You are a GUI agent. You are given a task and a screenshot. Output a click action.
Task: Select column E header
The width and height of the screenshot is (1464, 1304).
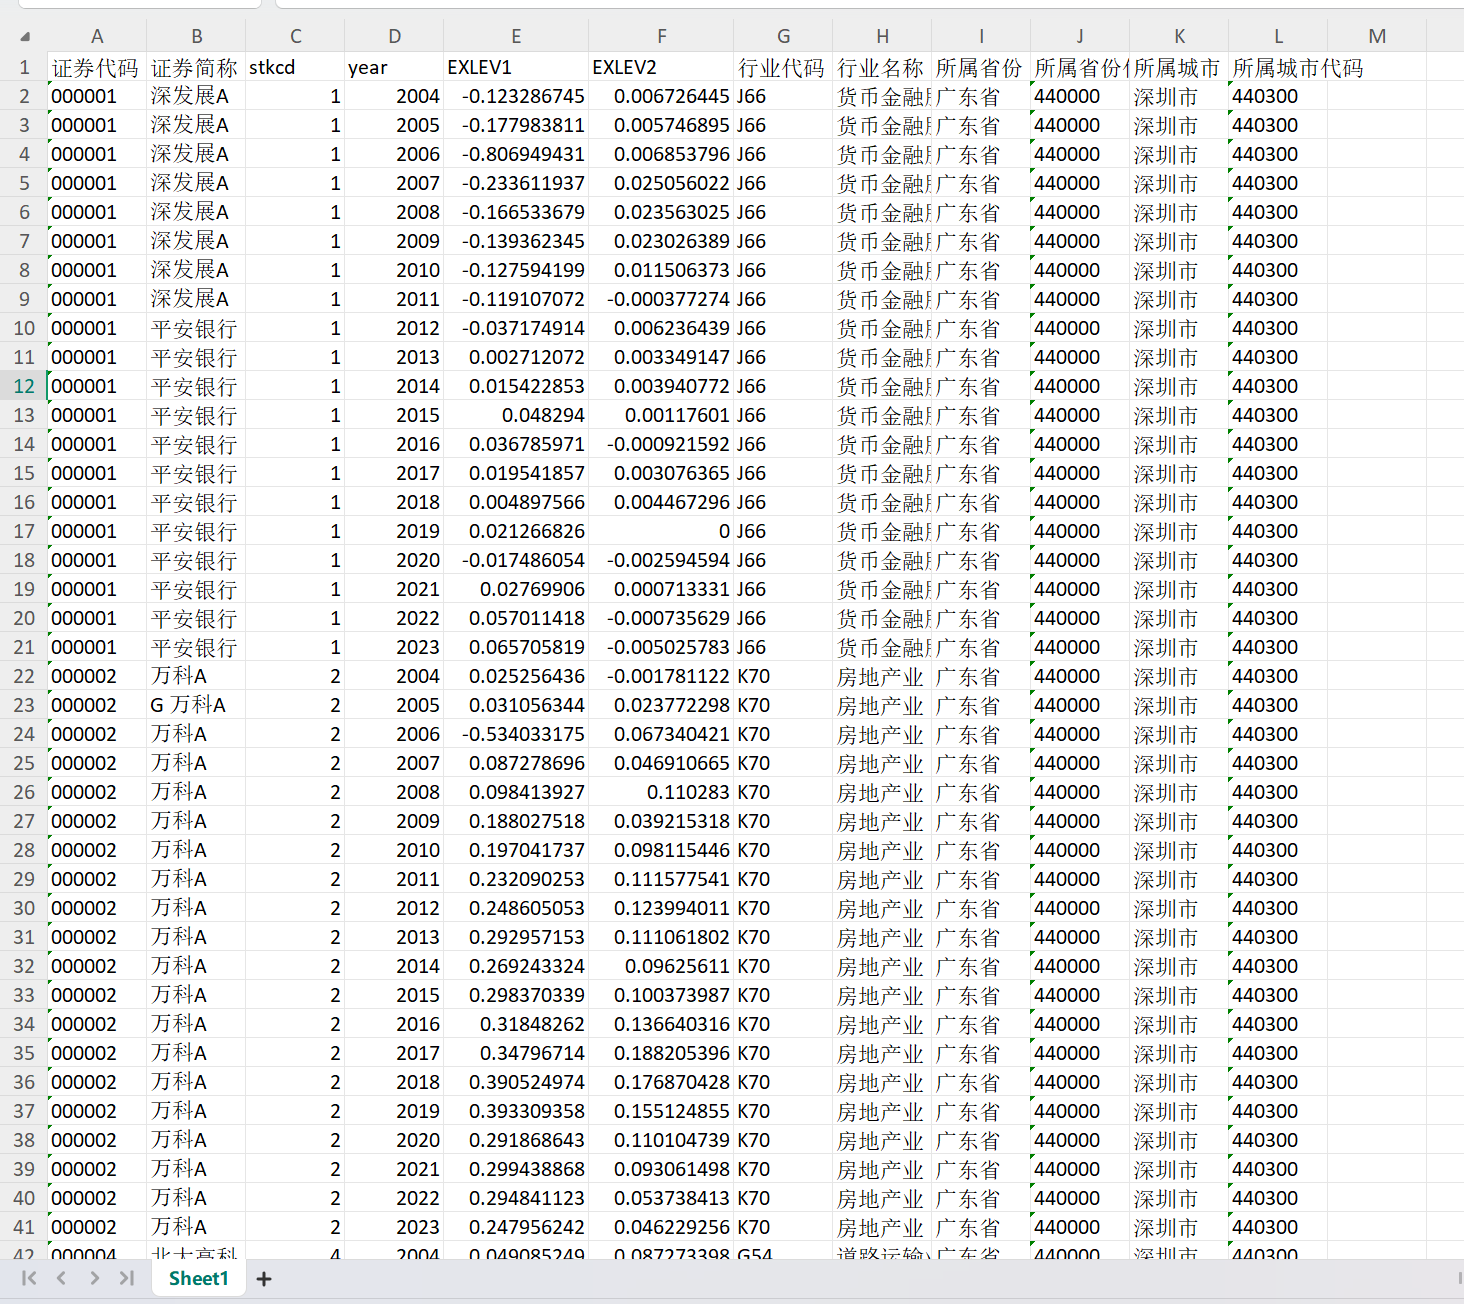point(516,37)
